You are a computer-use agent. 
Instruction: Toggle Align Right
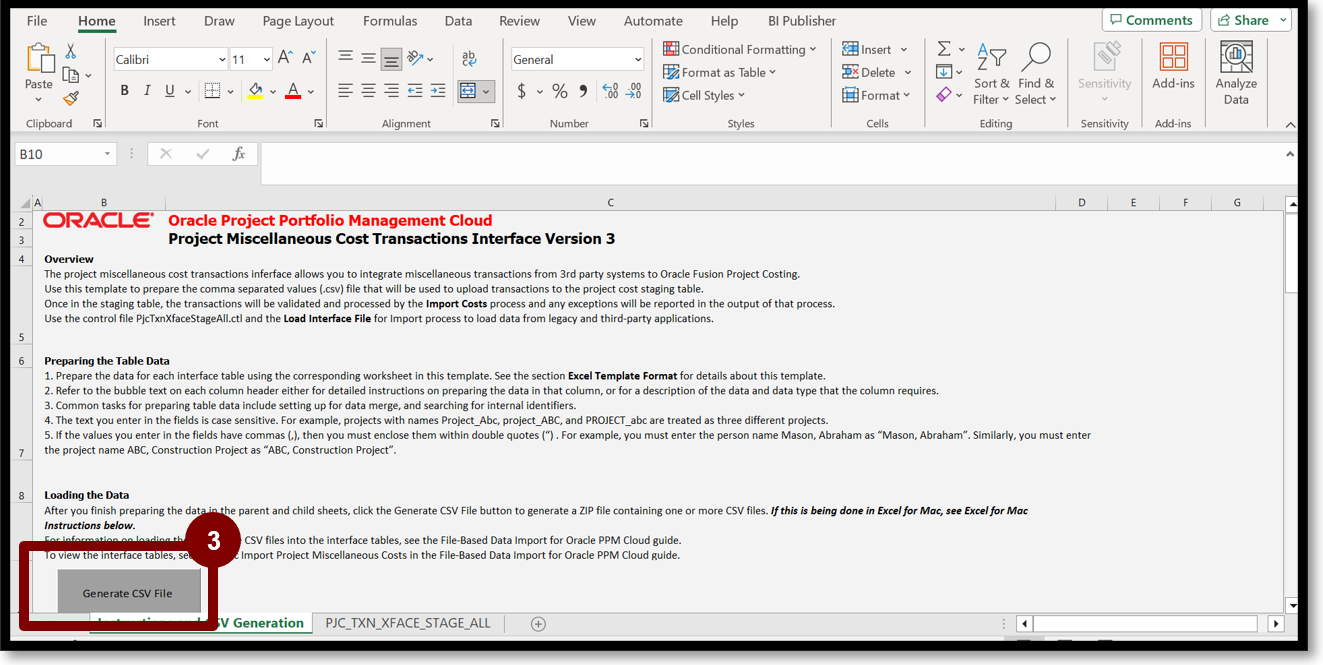click(391, 91)
